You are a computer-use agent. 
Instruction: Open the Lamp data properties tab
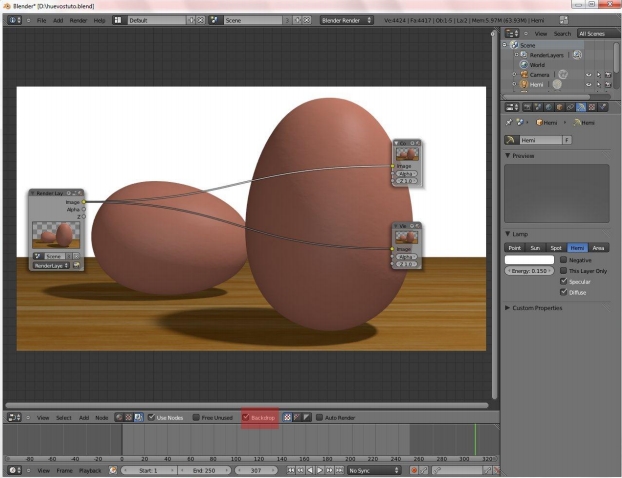581,107
